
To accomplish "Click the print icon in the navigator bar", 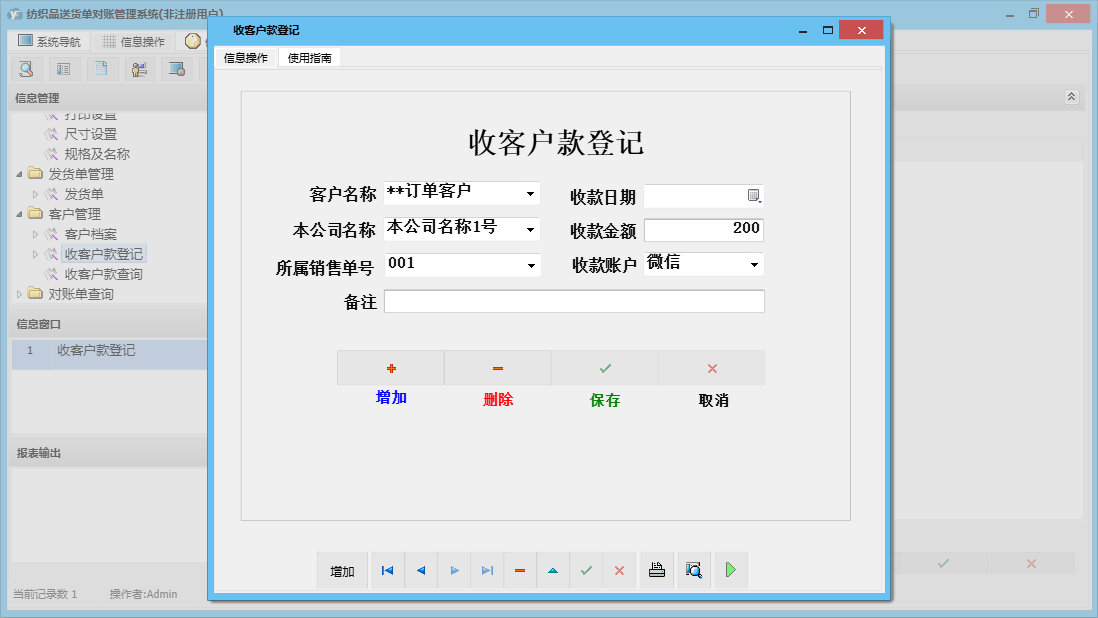I will (657, 570).
